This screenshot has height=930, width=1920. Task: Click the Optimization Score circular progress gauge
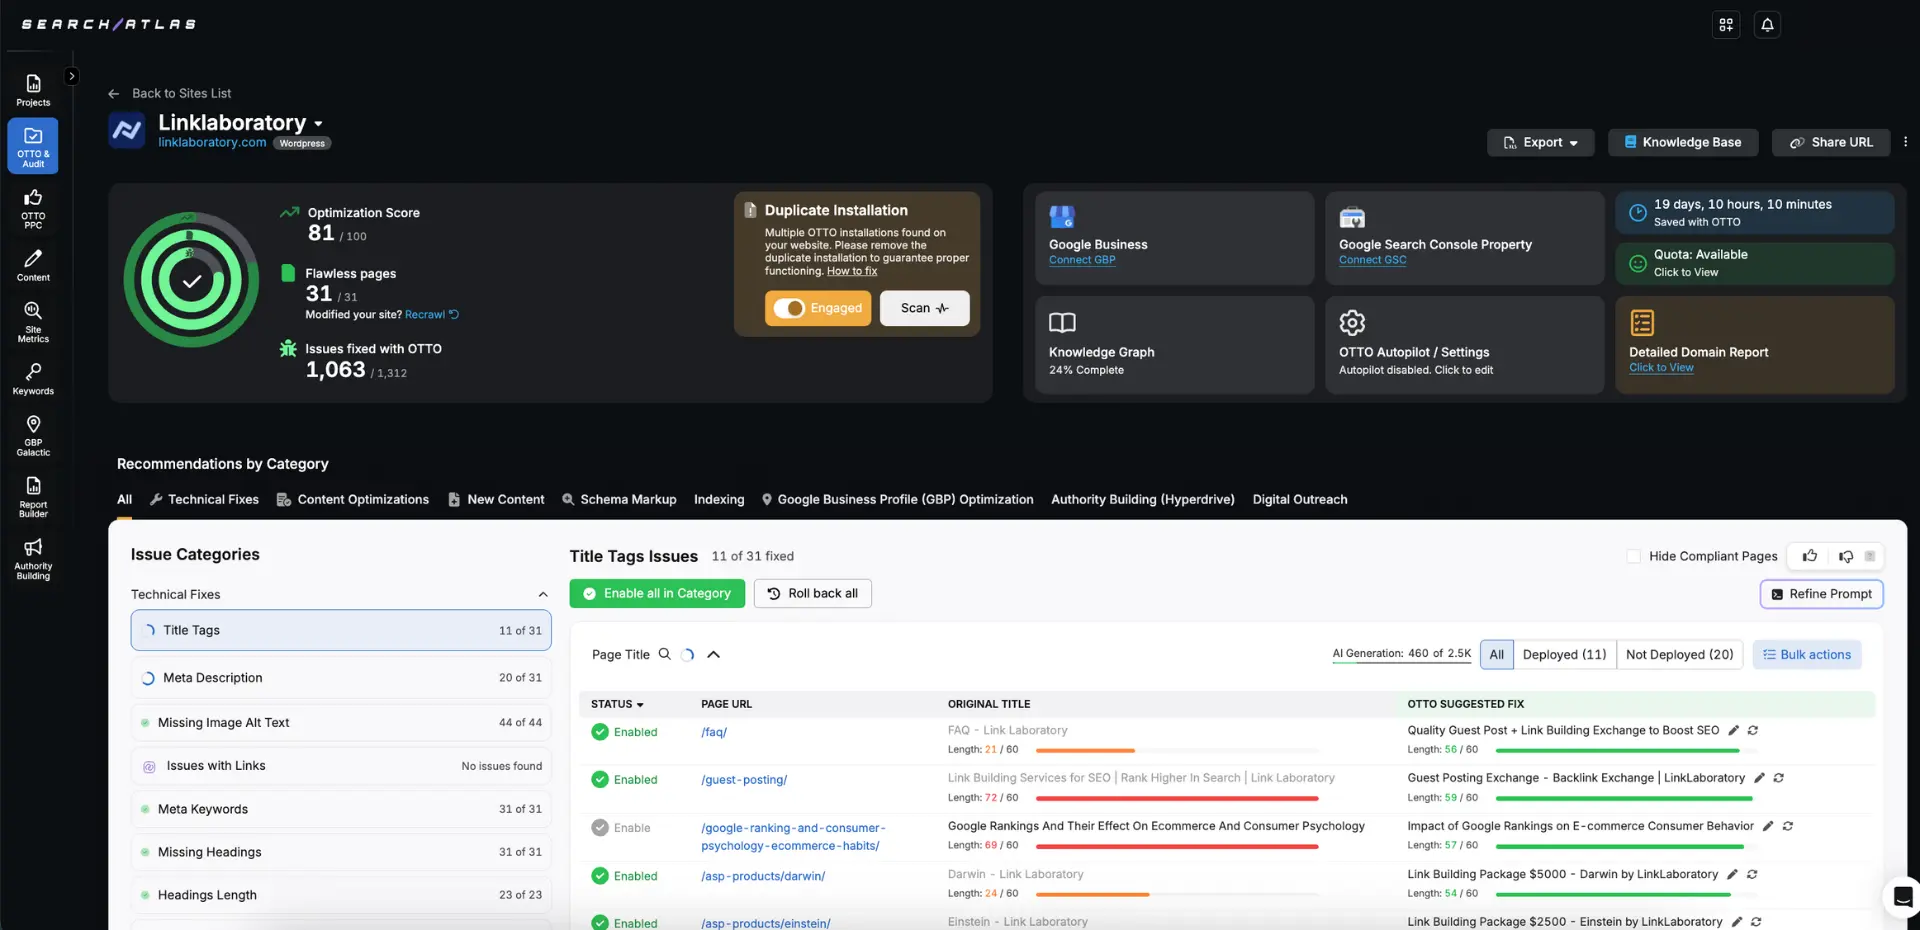click(191, 280)
